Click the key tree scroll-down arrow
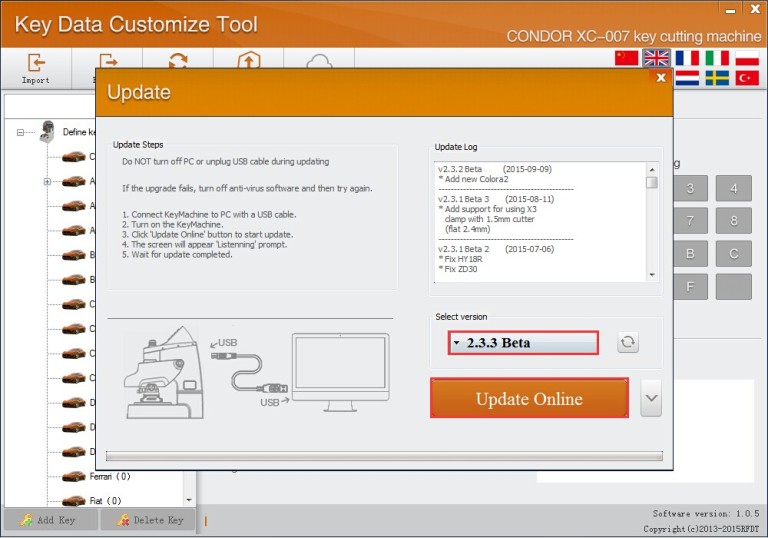The image size is (768, 538). click(x=189, y=500)
